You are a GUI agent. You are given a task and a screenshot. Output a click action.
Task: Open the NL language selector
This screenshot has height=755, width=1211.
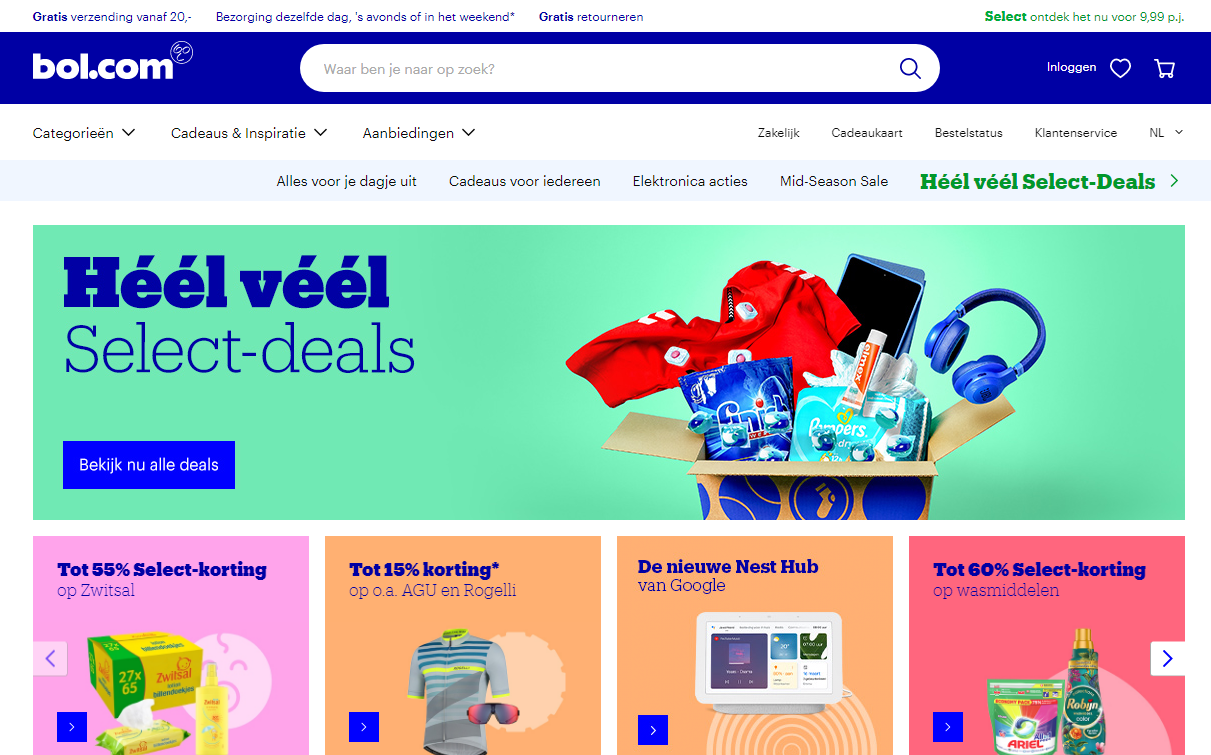(x=1166, y=132)
